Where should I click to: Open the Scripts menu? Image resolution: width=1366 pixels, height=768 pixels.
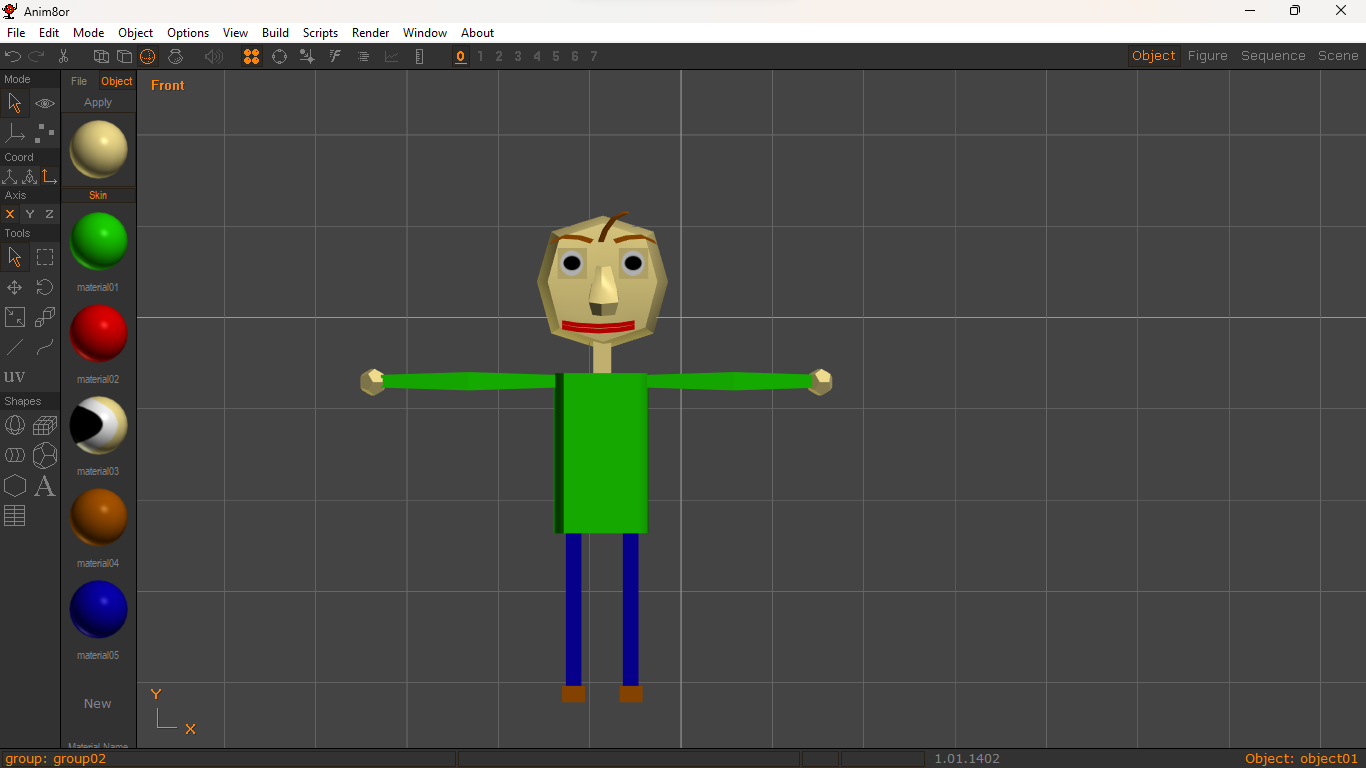coord(320,32)
